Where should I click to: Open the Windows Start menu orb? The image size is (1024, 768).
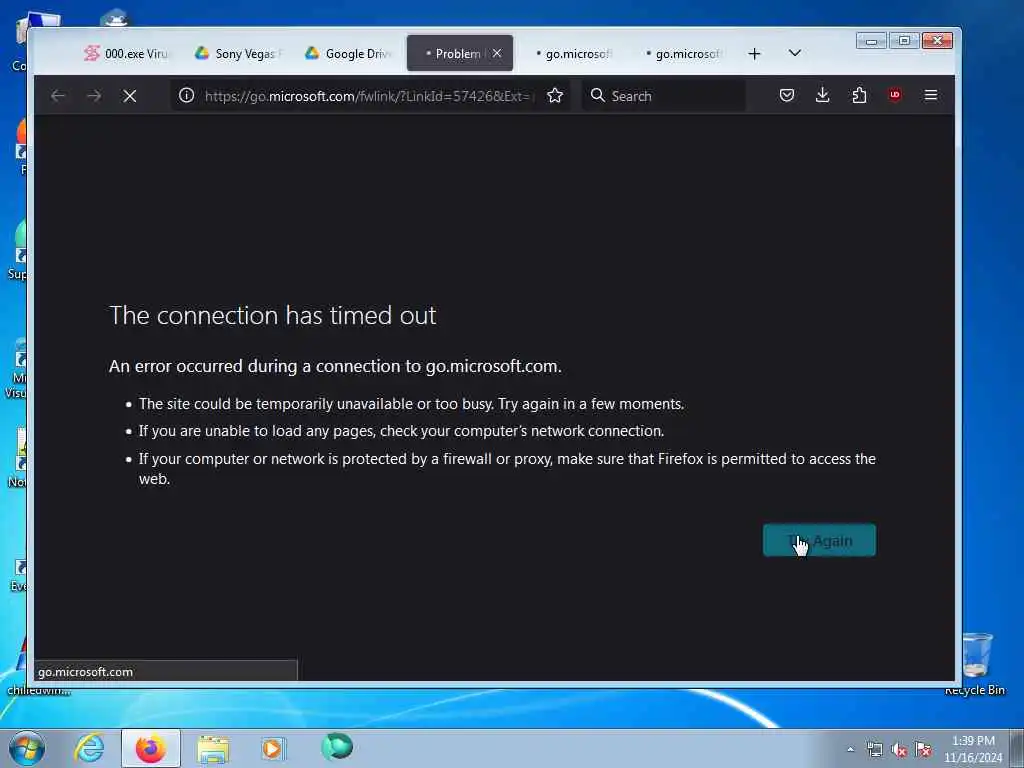pos(27,748)
